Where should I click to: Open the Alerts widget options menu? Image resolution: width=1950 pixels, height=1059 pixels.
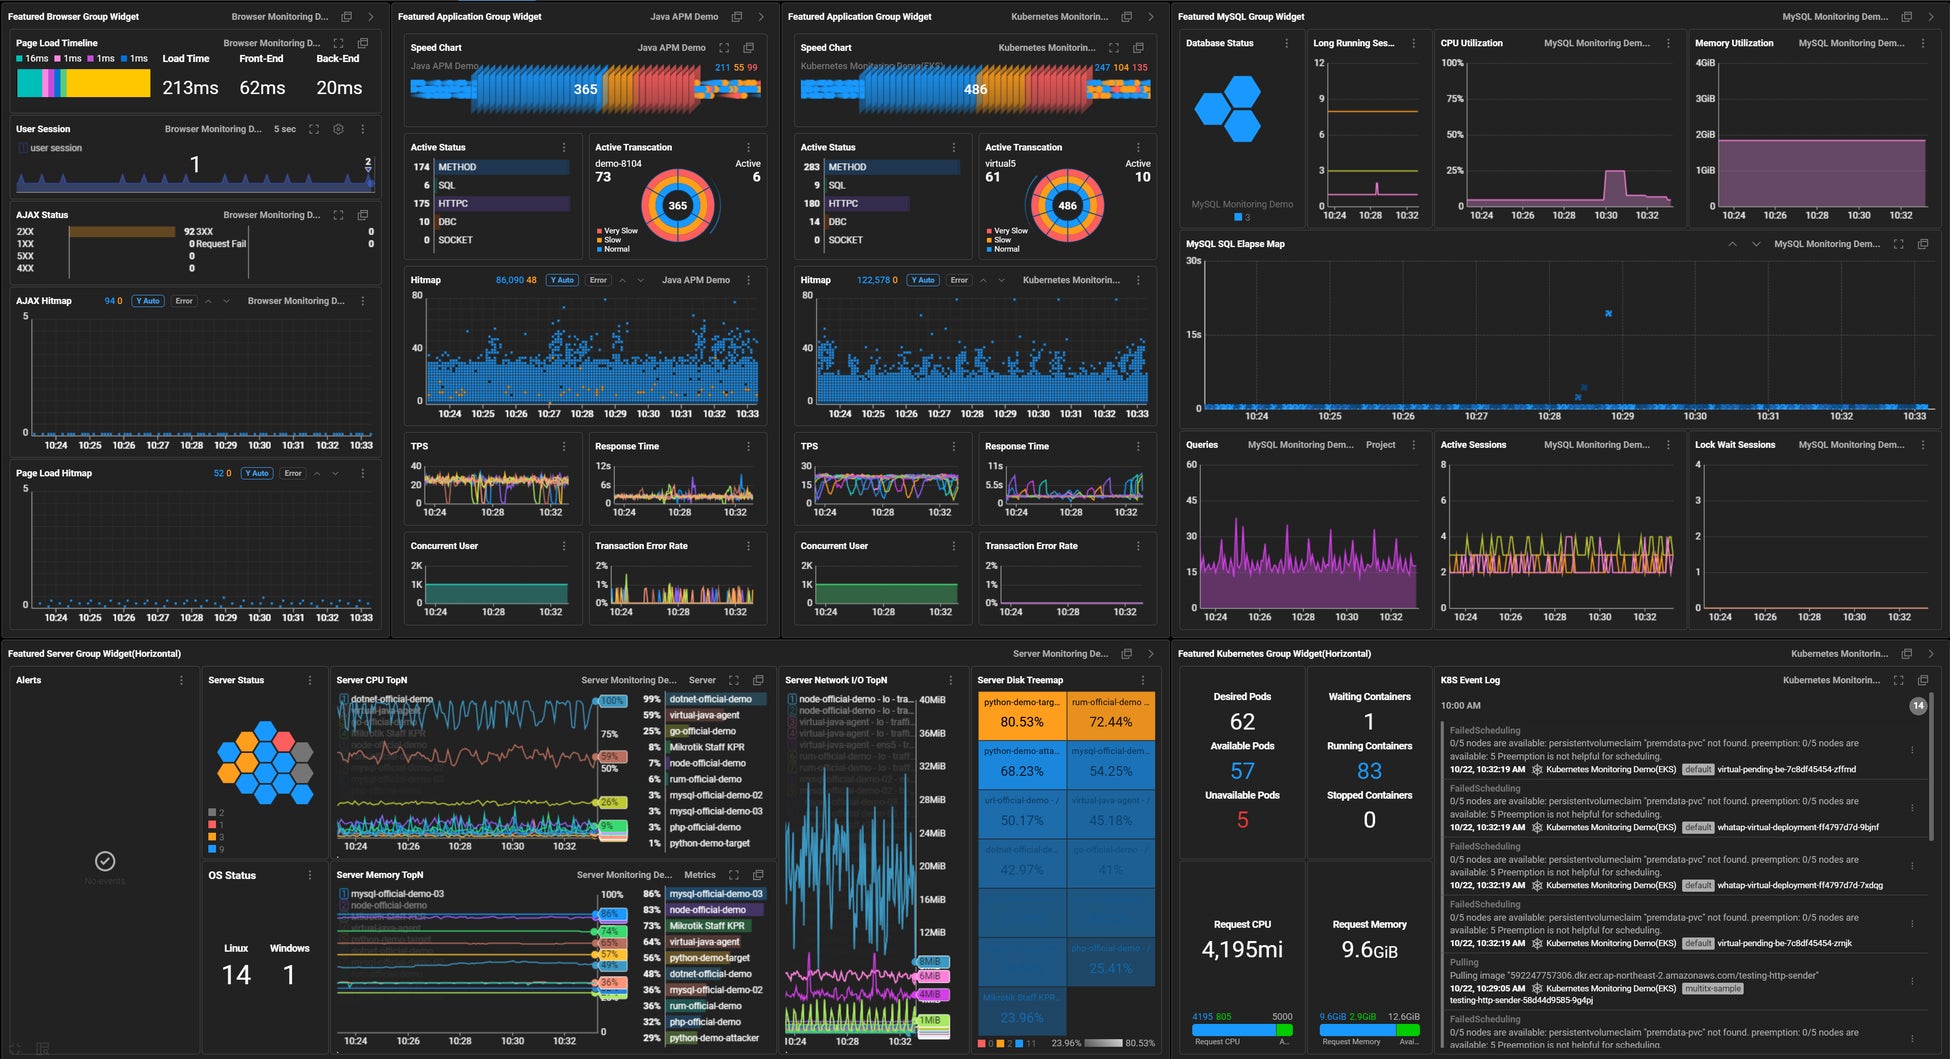tap(181, 680)
